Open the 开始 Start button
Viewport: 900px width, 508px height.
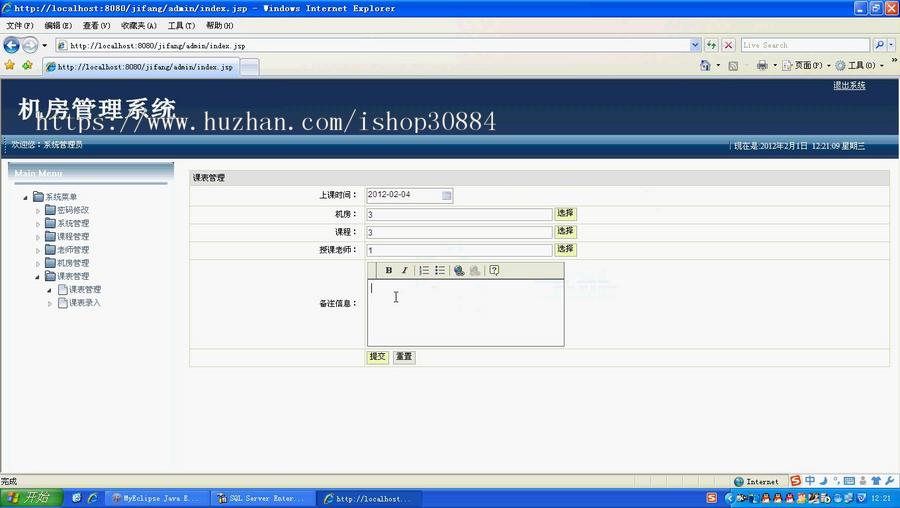tap(31, 498)
